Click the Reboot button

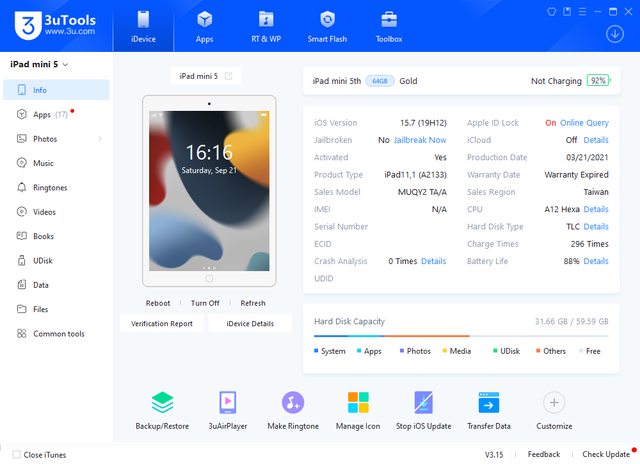[158, 303]
